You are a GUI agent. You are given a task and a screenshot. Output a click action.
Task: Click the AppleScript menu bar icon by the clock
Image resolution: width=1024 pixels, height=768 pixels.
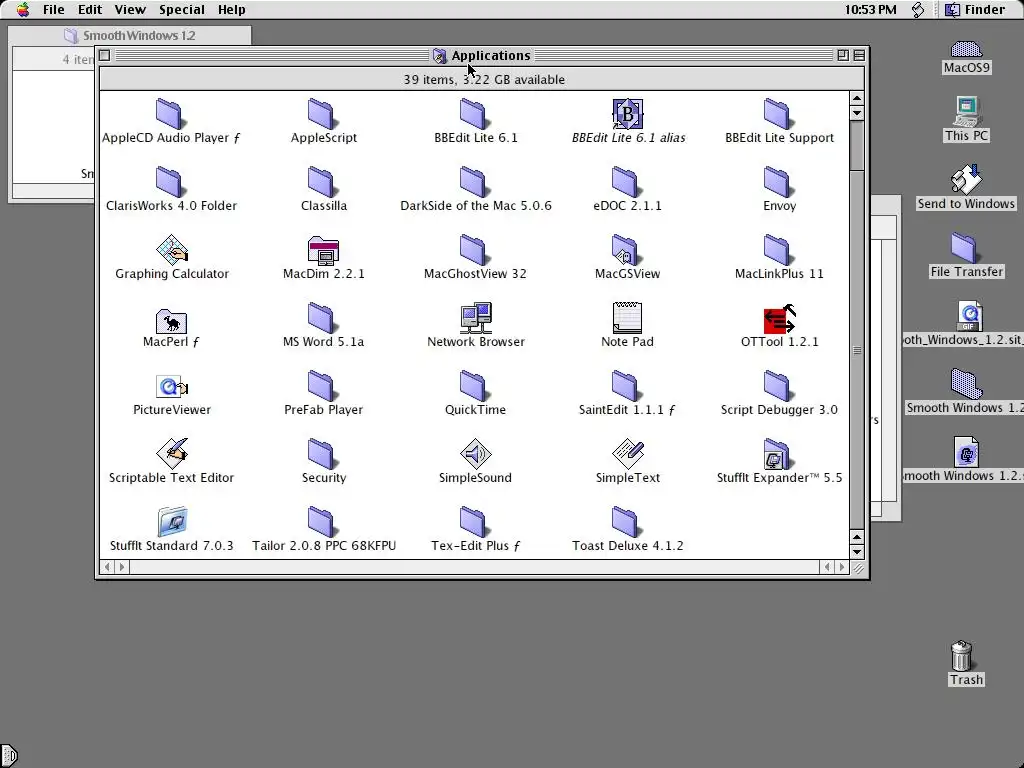pyautogui.click(x=918, y=9)
